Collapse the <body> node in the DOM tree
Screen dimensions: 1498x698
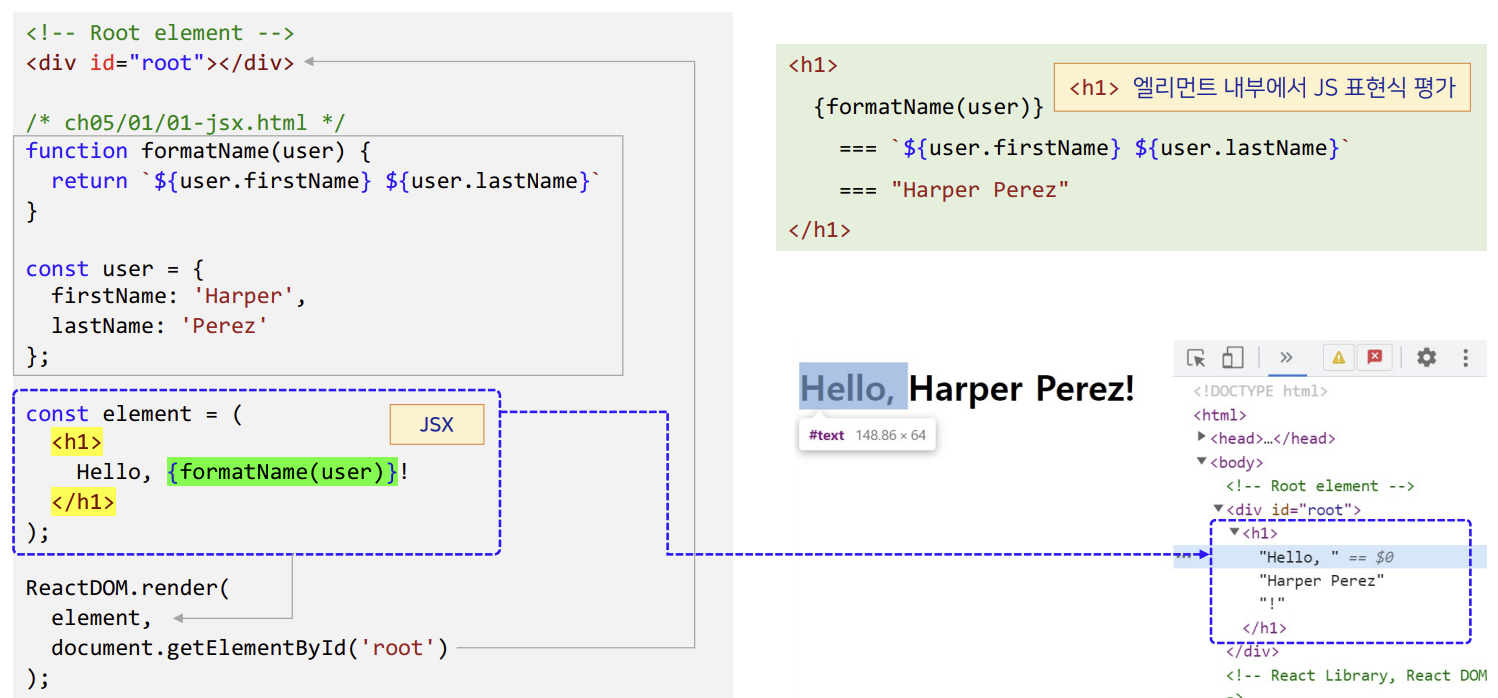[1202, 461]
